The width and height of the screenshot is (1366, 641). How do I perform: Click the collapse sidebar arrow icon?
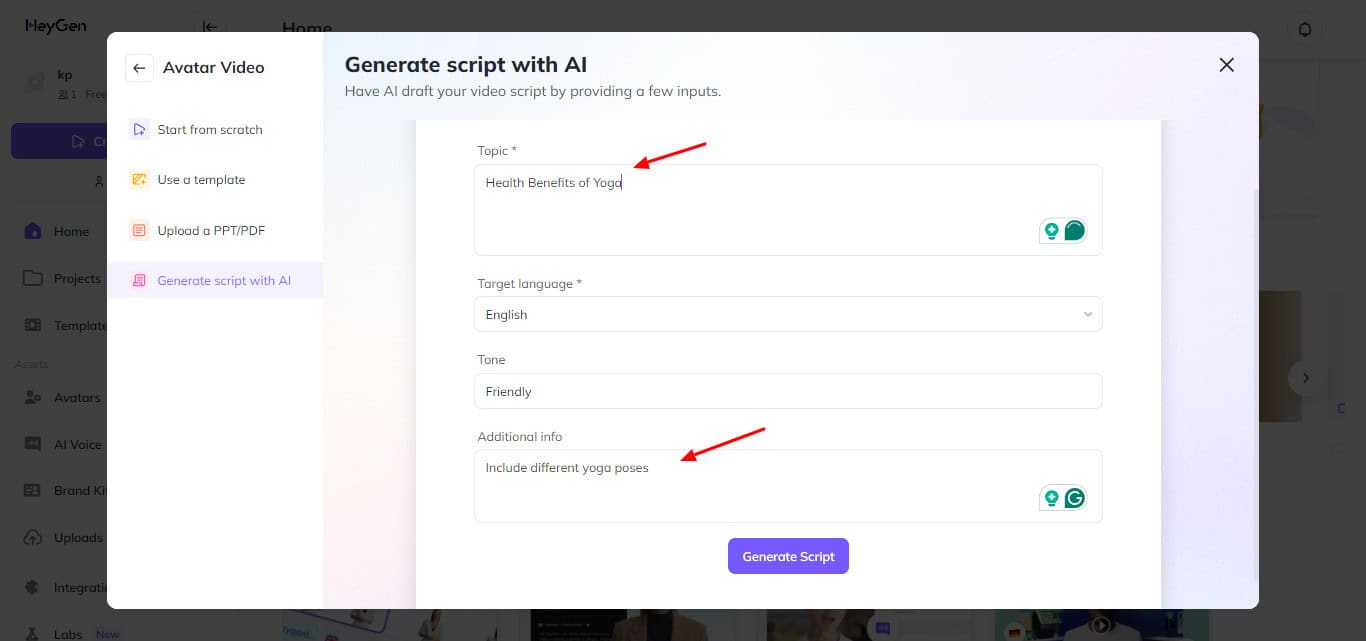(209, 28)
